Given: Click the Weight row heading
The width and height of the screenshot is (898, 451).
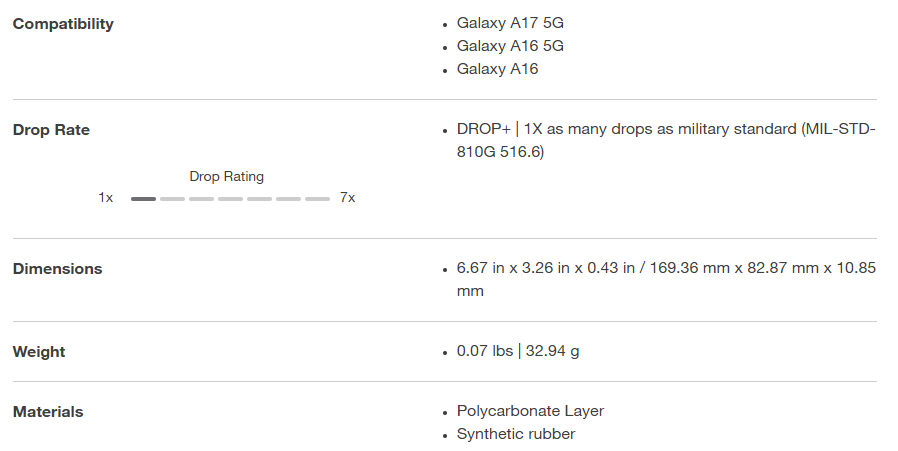Looking at the screenshot, I should click(x=39, y=352).
